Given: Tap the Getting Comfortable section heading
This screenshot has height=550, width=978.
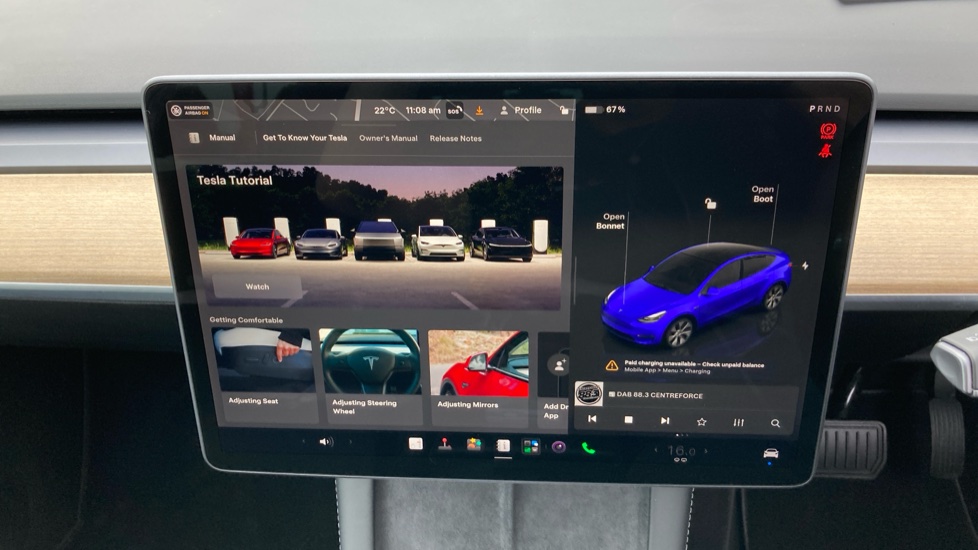Looking at the screenshot, I should pyautogui.click(x=246, y=320).
